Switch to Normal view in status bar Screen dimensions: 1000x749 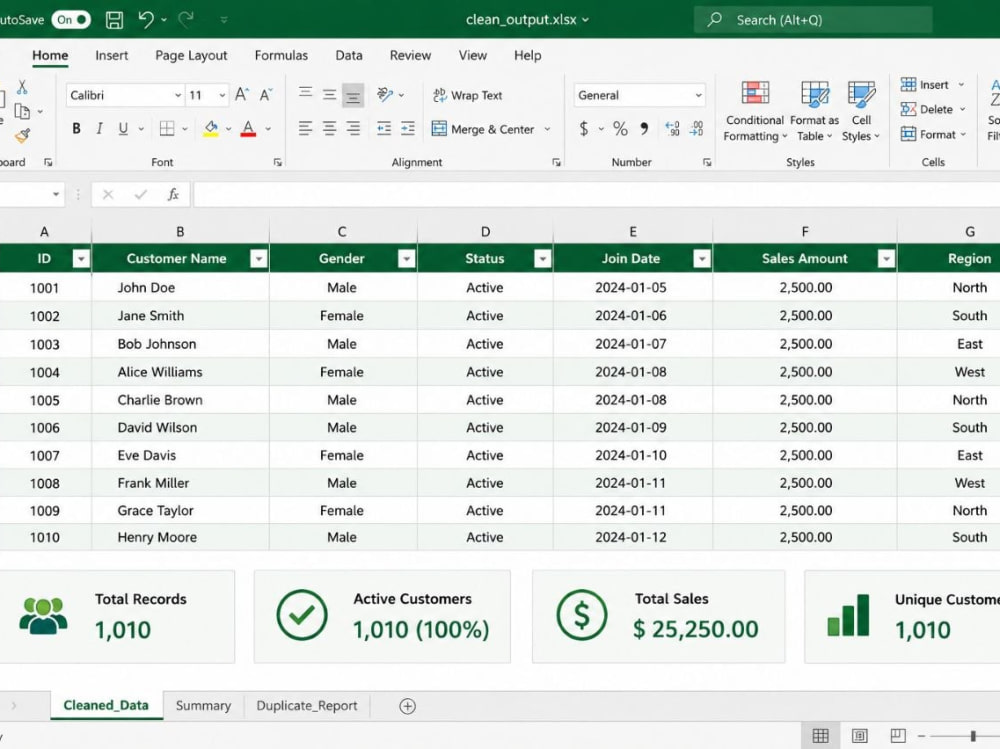pyautogui.click(x=820, y=736)
